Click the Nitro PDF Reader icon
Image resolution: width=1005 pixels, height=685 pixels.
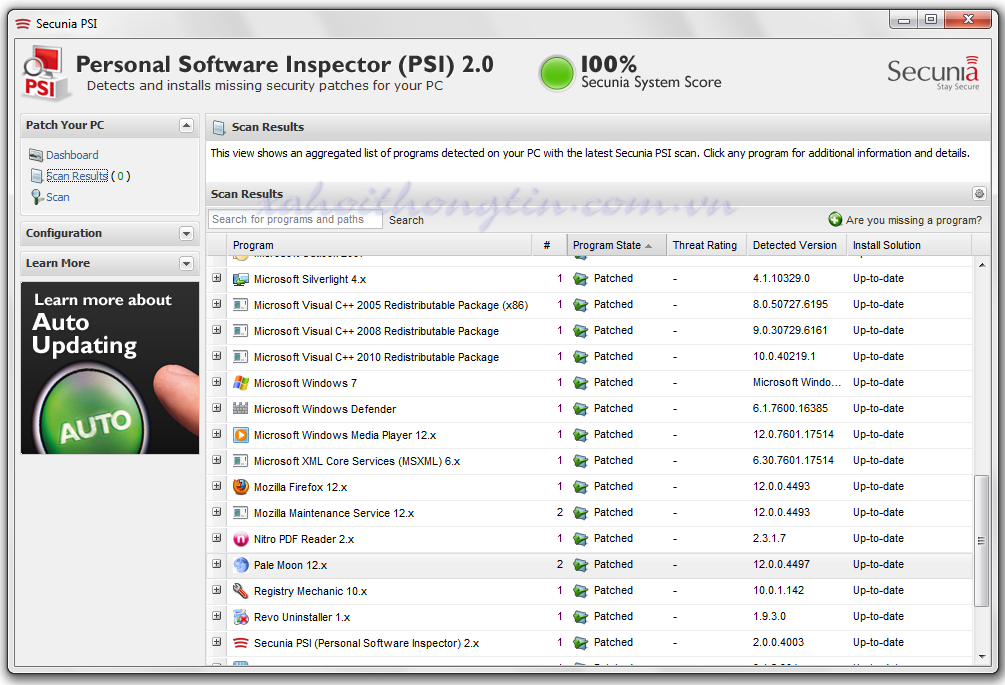coord(240,539)
